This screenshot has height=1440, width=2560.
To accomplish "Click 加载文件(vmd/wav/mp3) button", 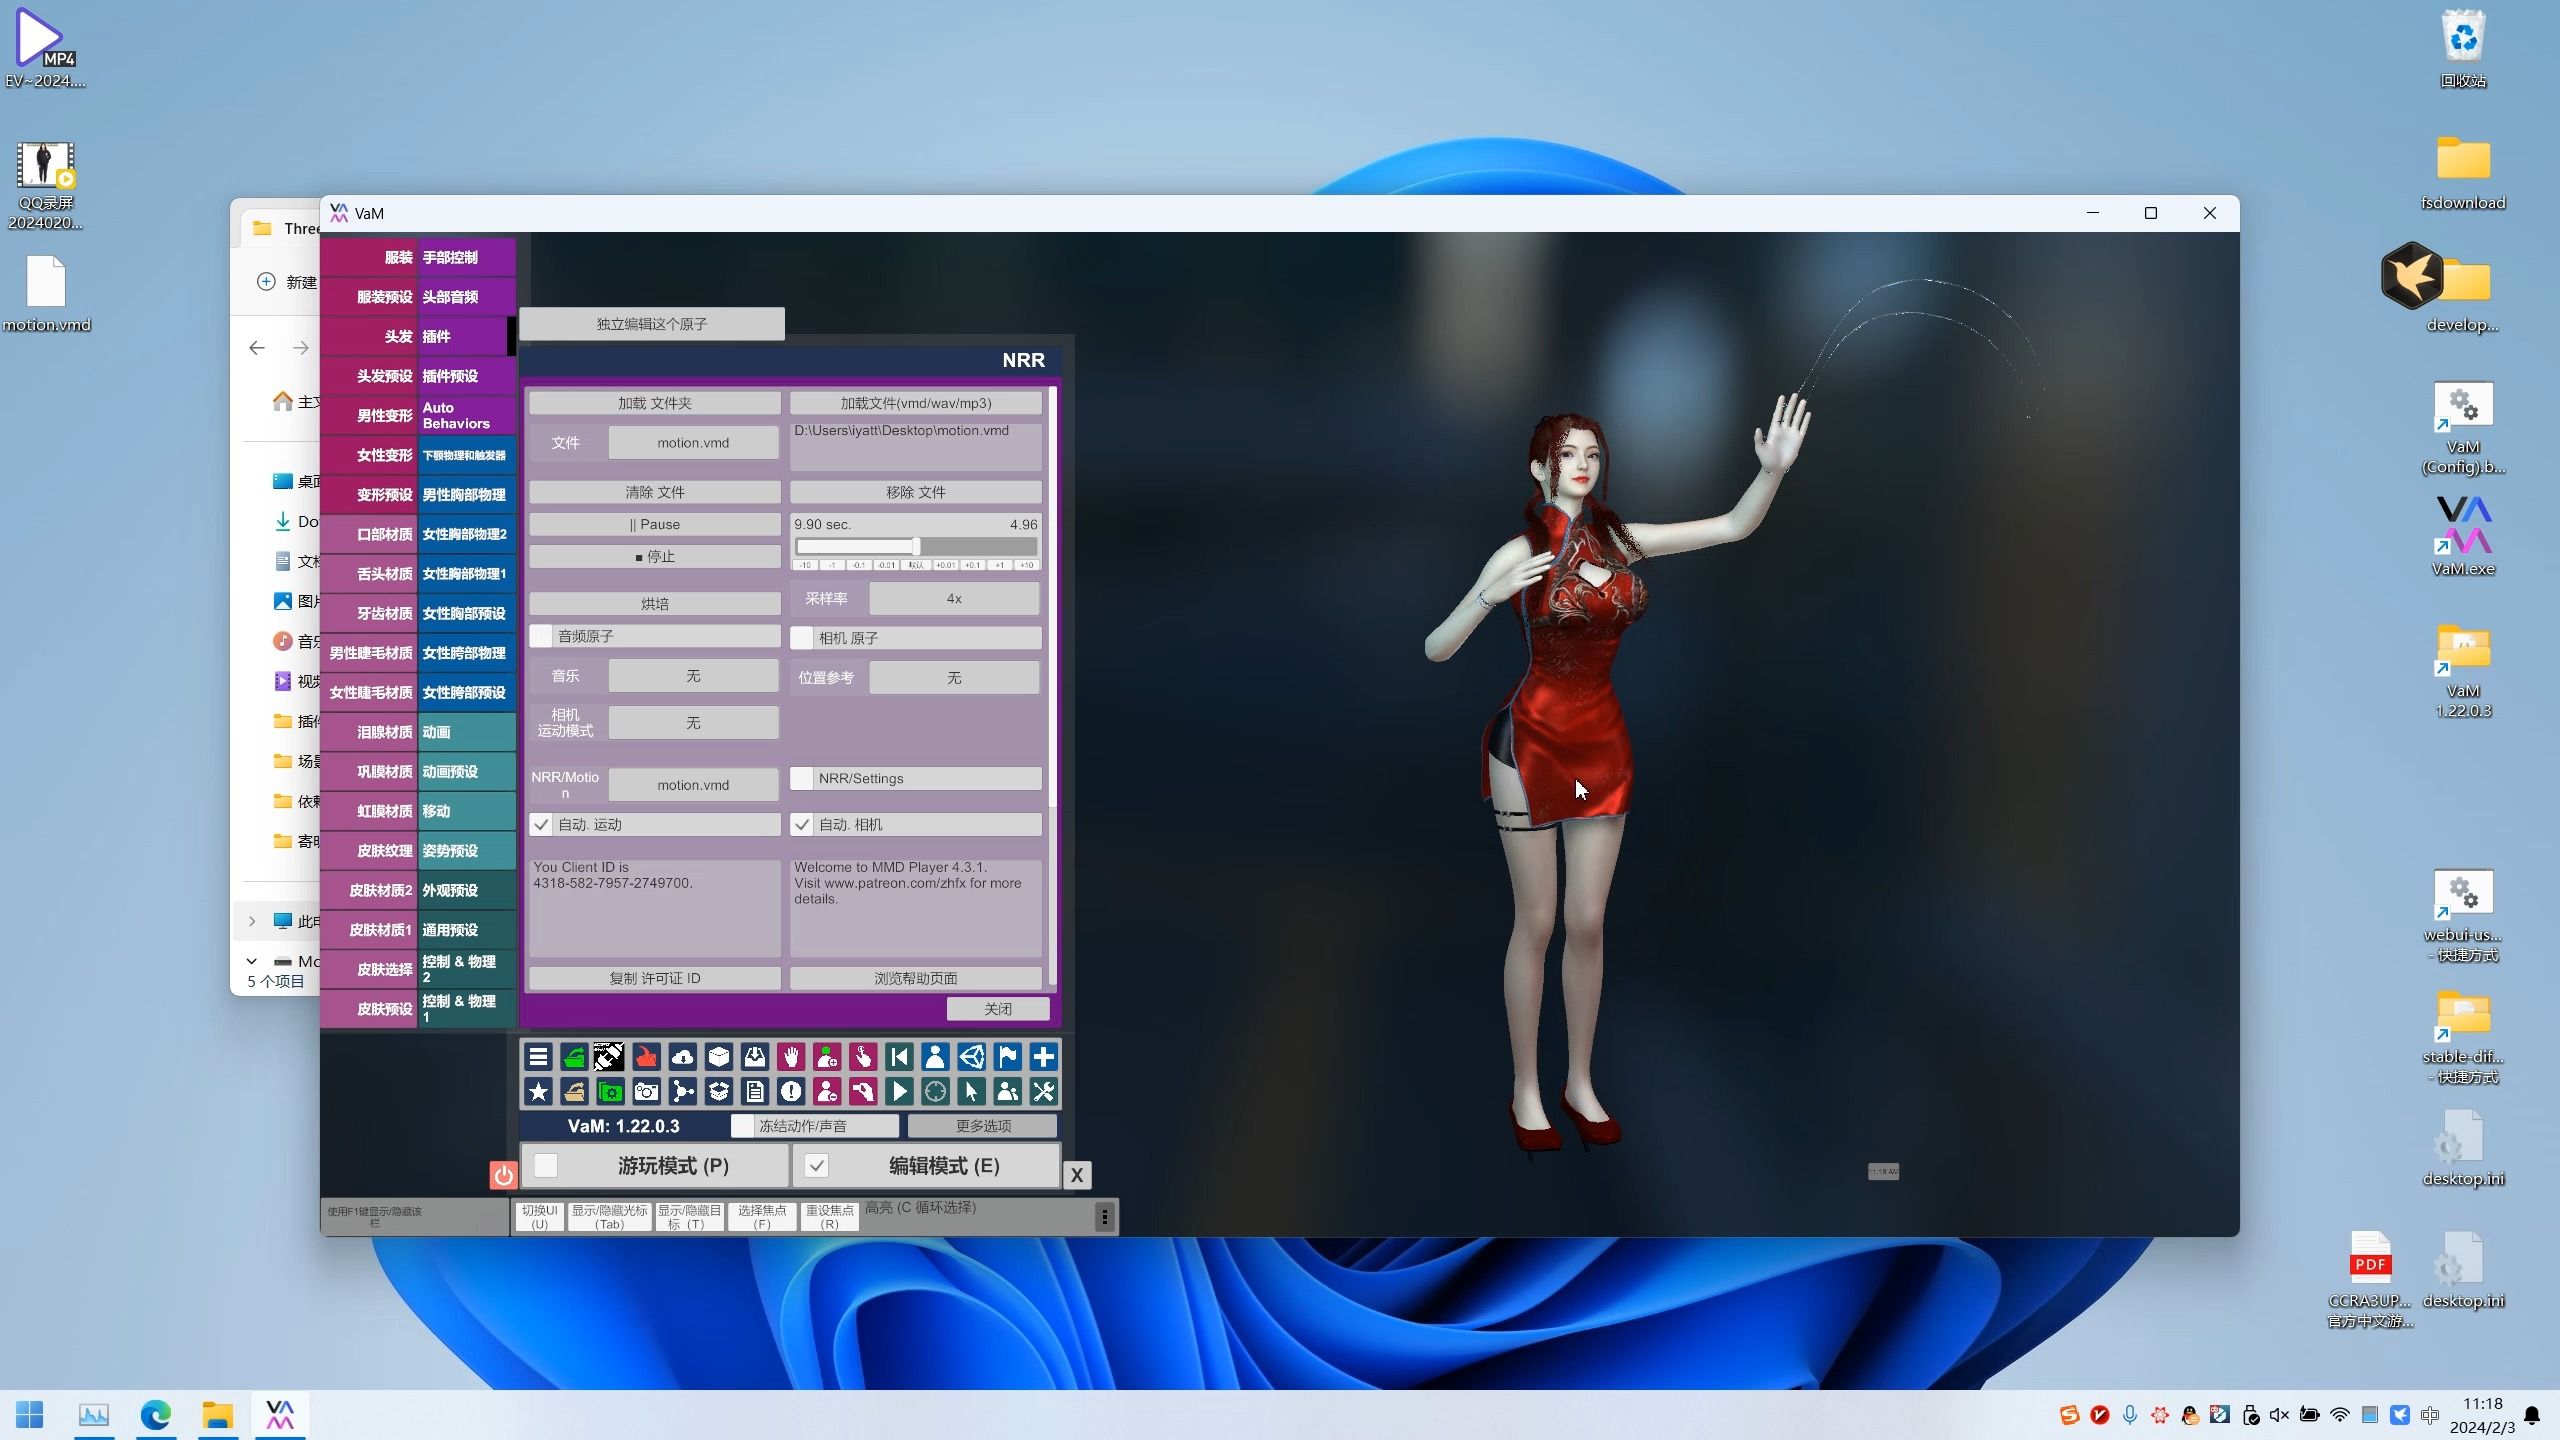I will click(915, 403).
